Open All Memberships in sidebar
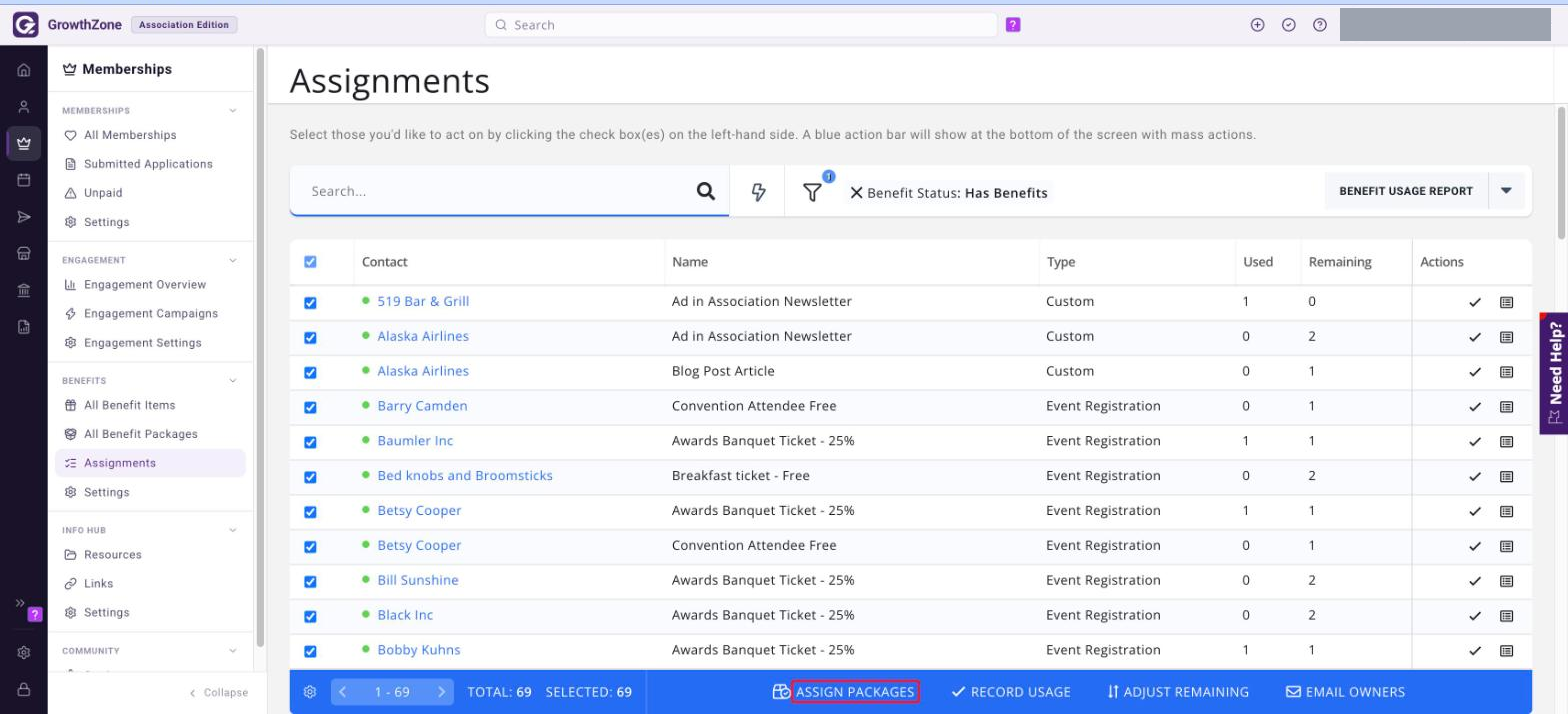 pyautogui.click(x=130, y=135)
